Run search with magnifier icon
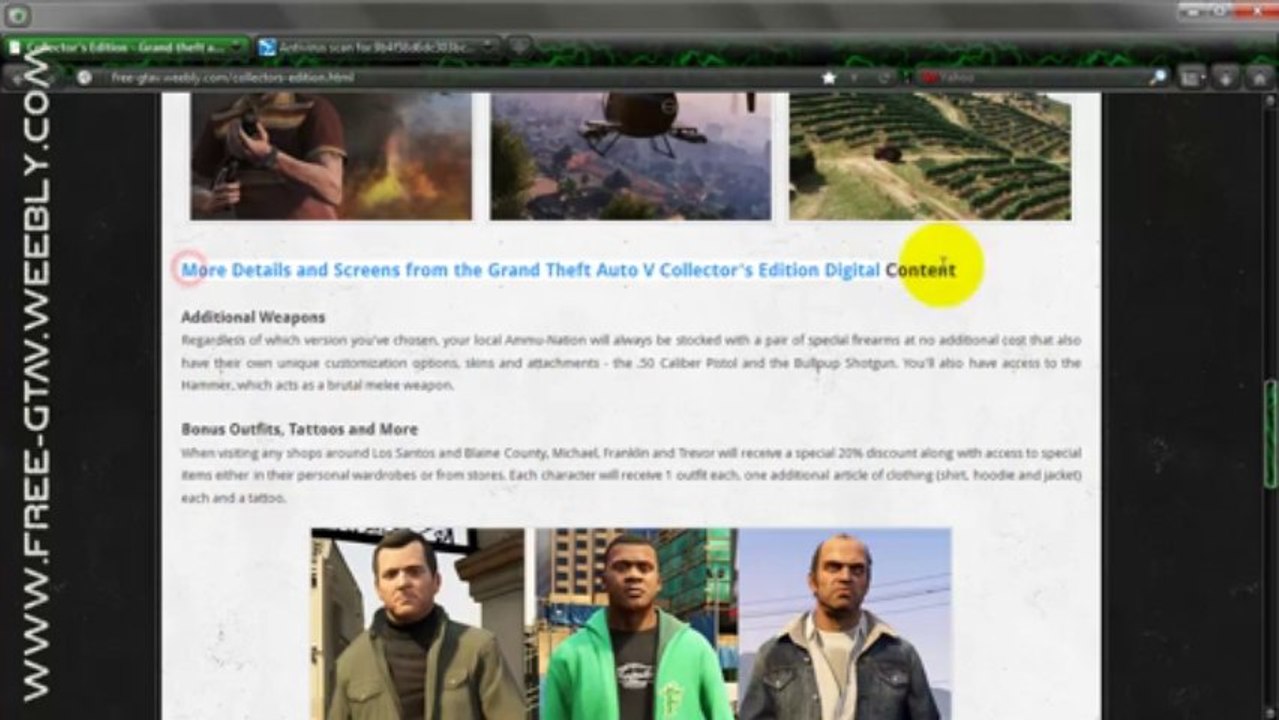Screen dimensions: 1279x720 point(1158,77)
